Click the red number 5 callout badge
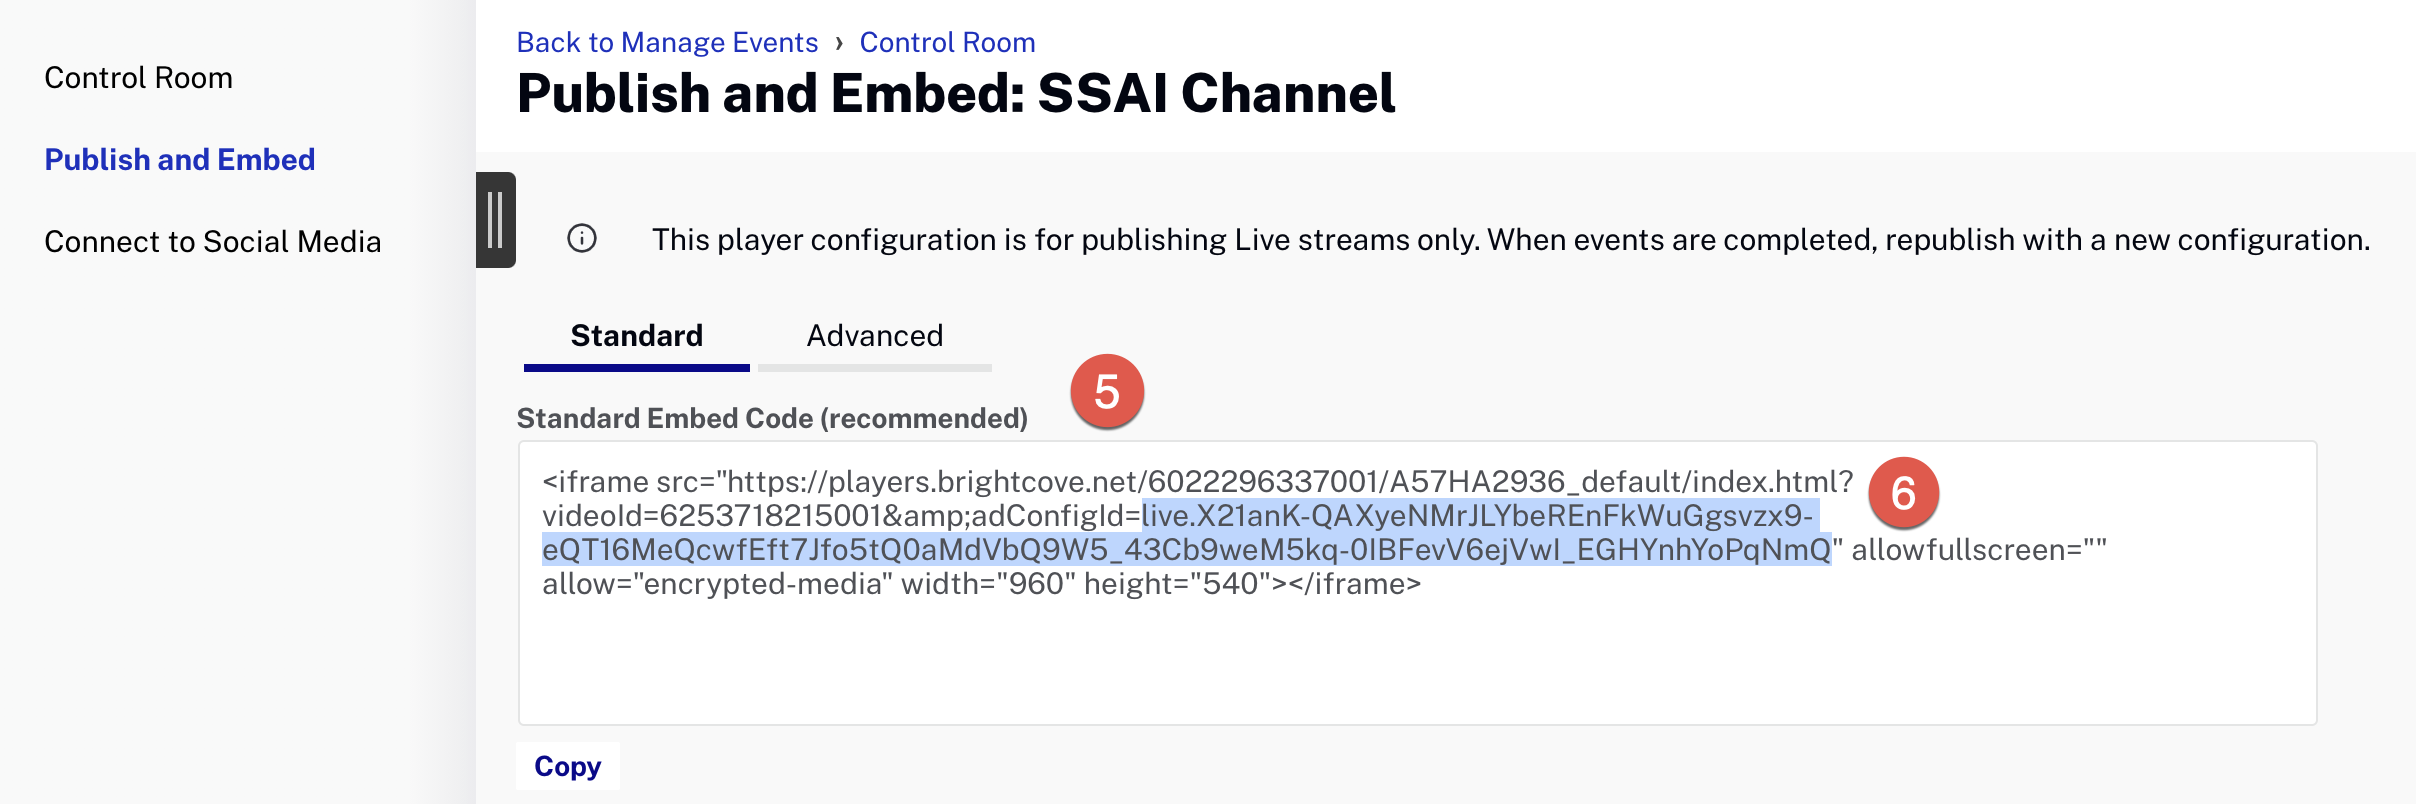Screen dimensions: 2416x804 pyautogui.click(x=1107, y=391)
